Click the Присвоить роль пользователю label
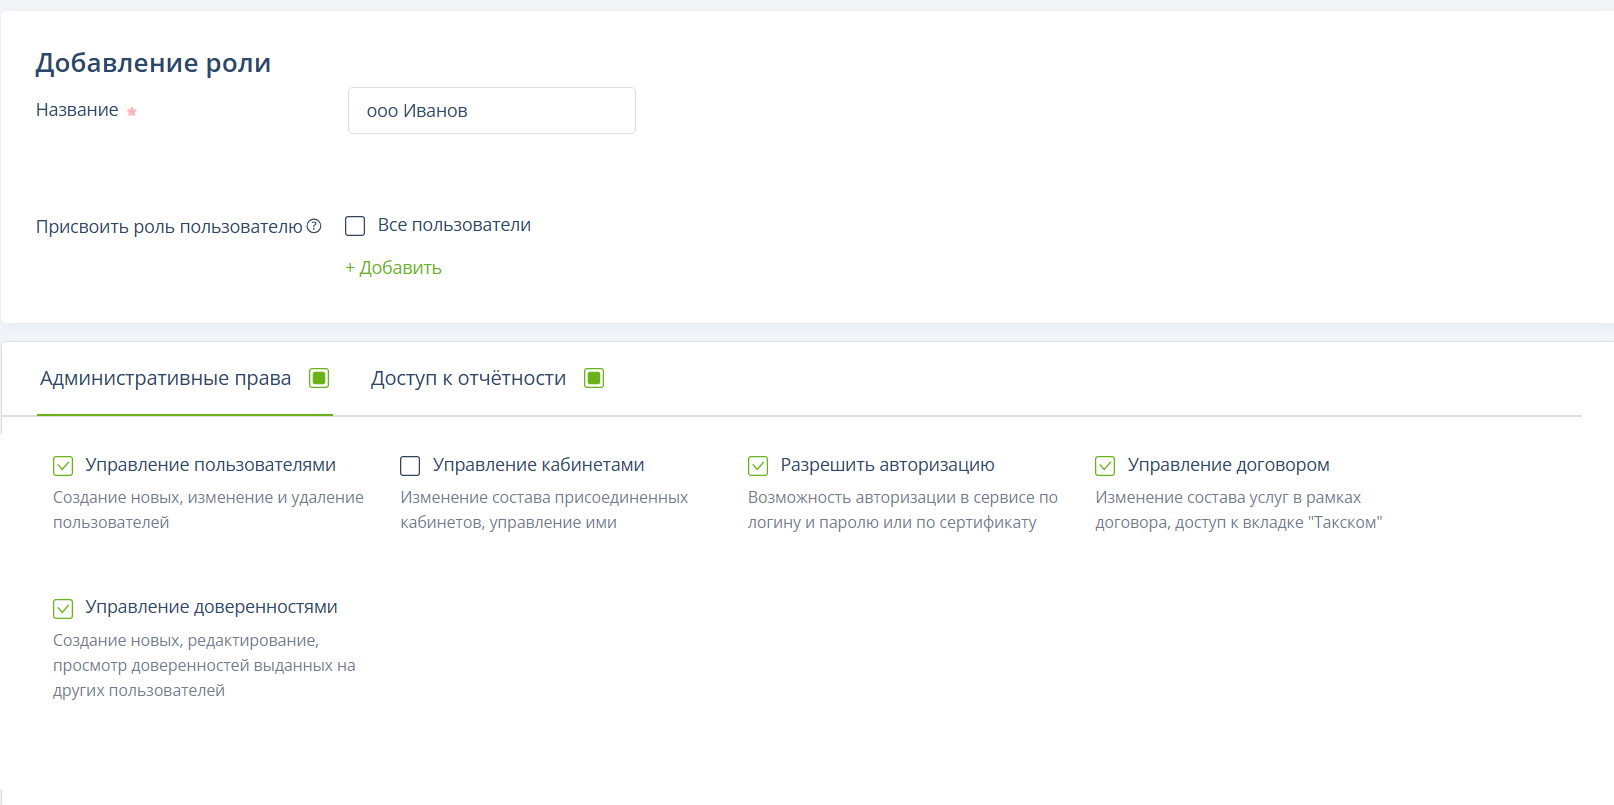 [x=169, y=227]
